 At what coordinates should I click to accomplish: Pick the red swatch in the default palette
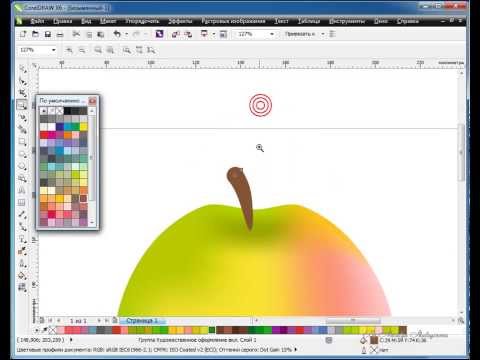pos(44,135)
